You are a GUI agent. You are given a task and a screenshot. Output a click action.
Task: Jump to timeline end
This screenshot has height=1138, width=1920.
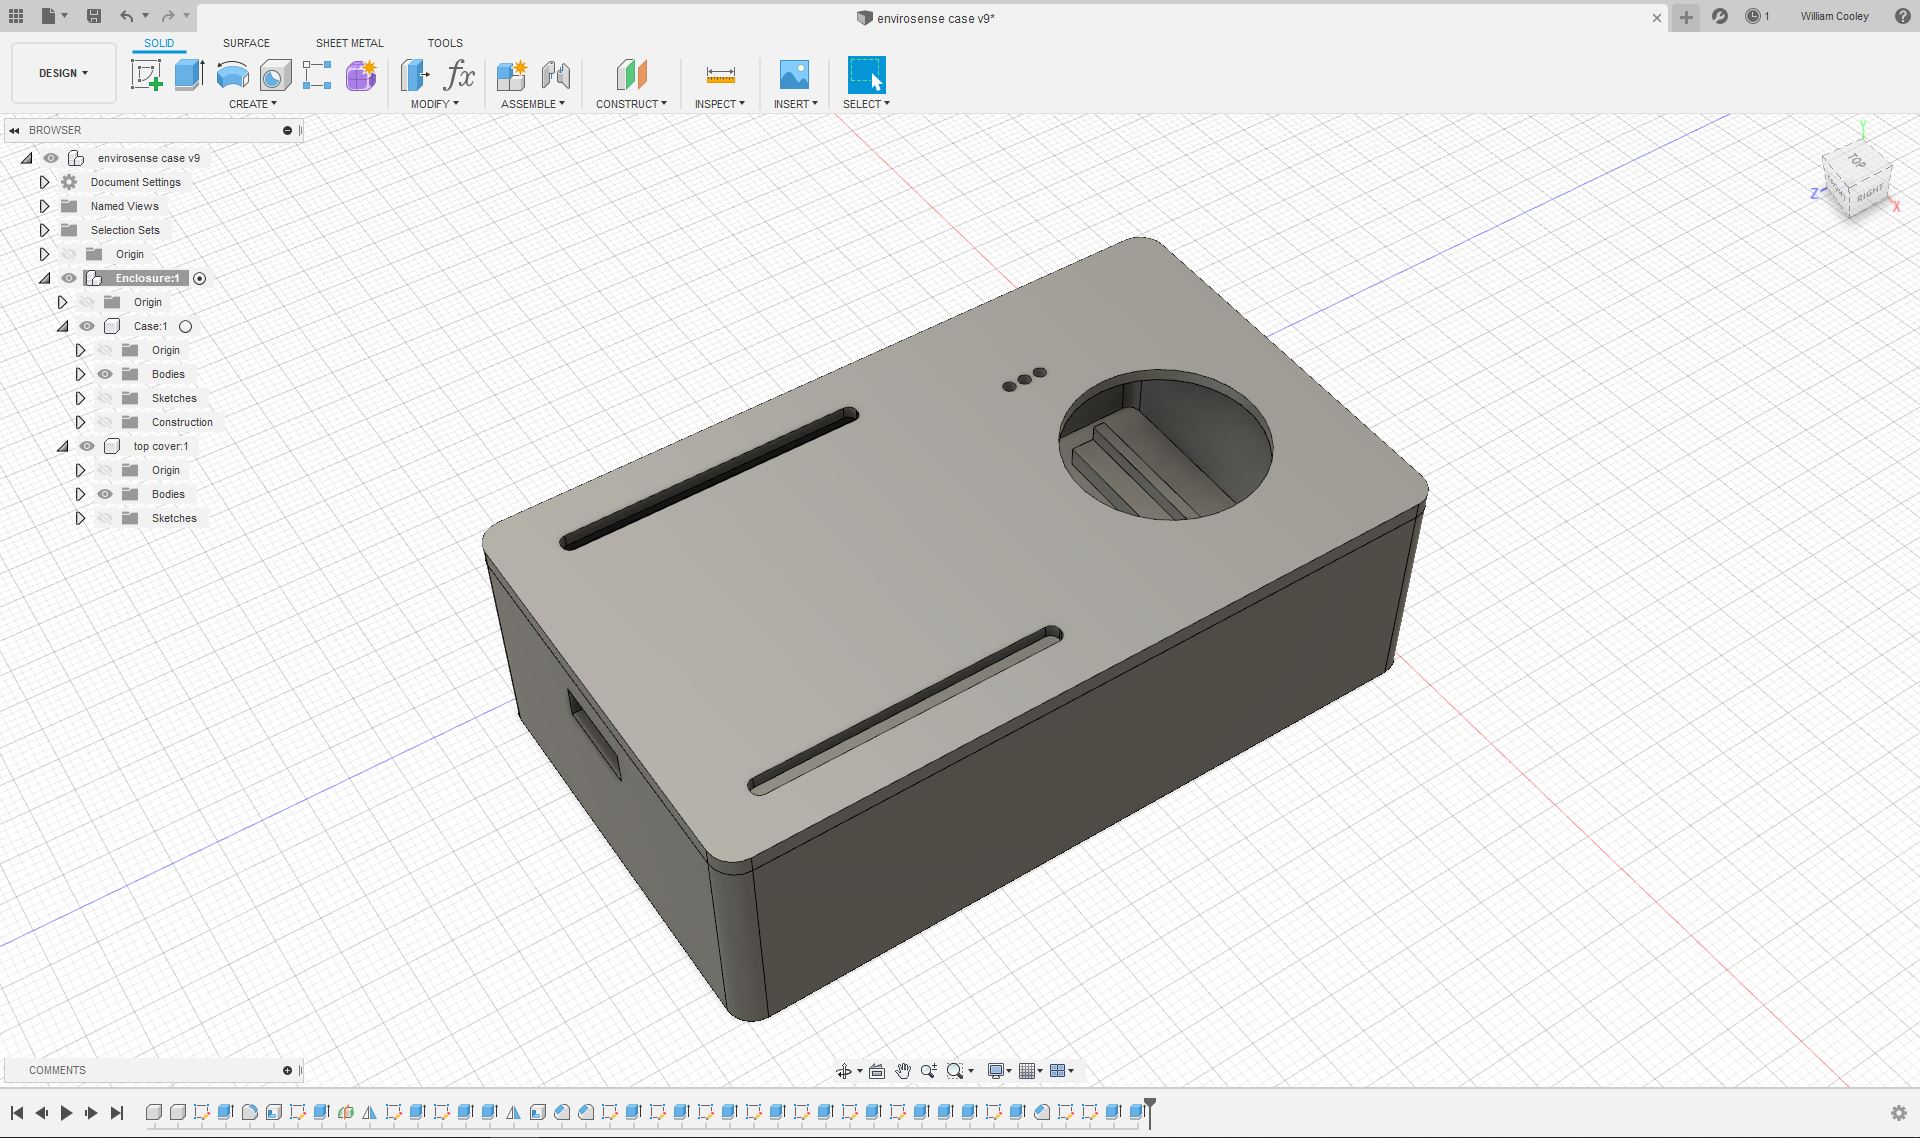coord(117,1113)
